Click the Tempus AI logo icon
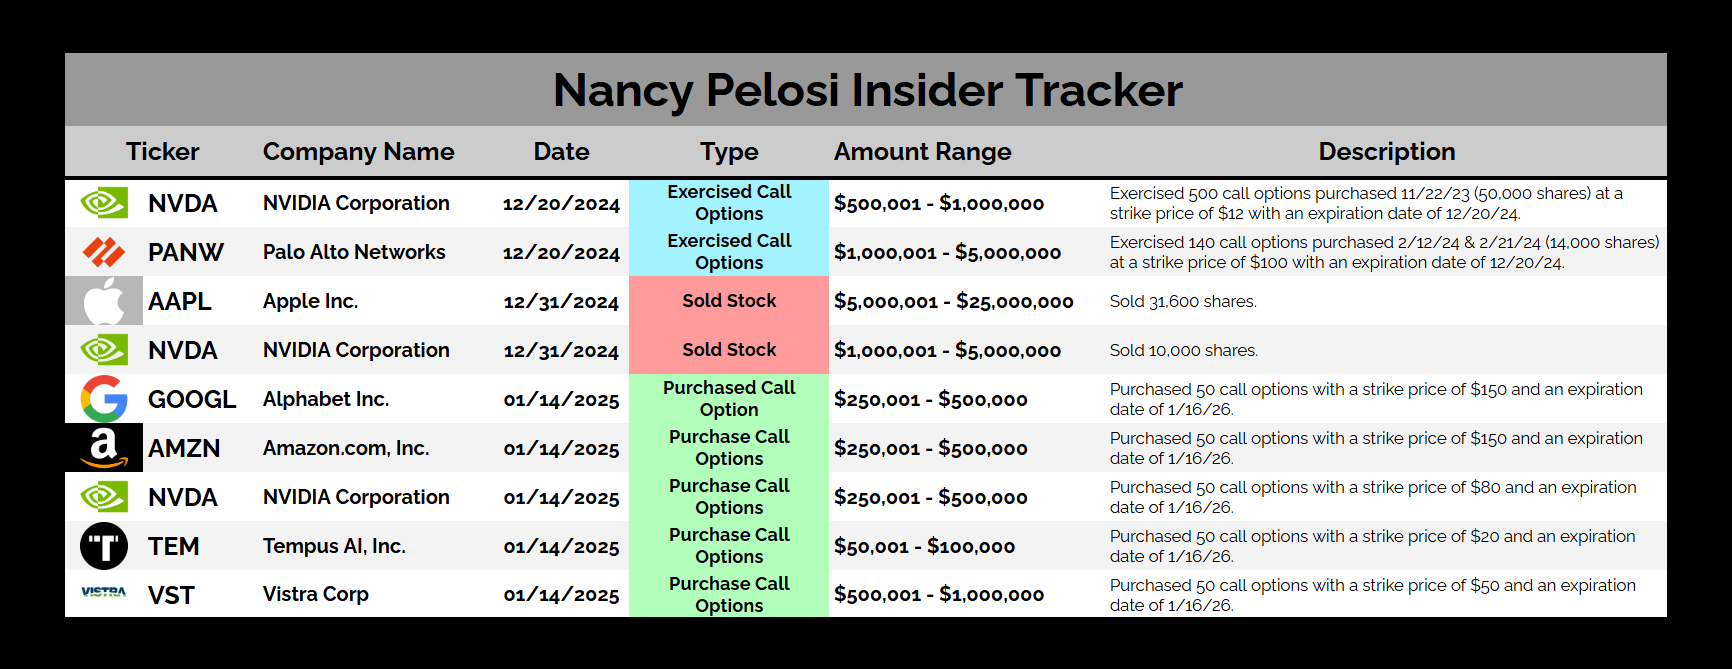This screenshot has height=669, width=1732. click(x=104, y=546)
